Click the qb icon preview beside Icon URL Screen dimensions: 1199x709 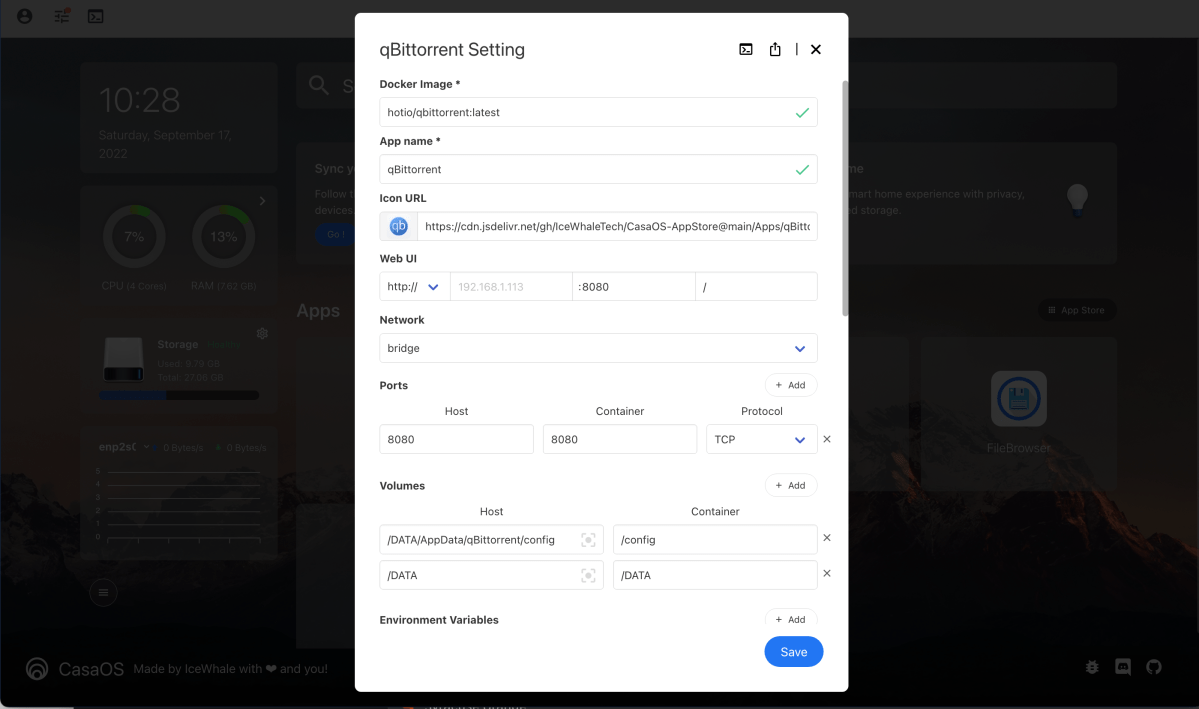point(398,226)
